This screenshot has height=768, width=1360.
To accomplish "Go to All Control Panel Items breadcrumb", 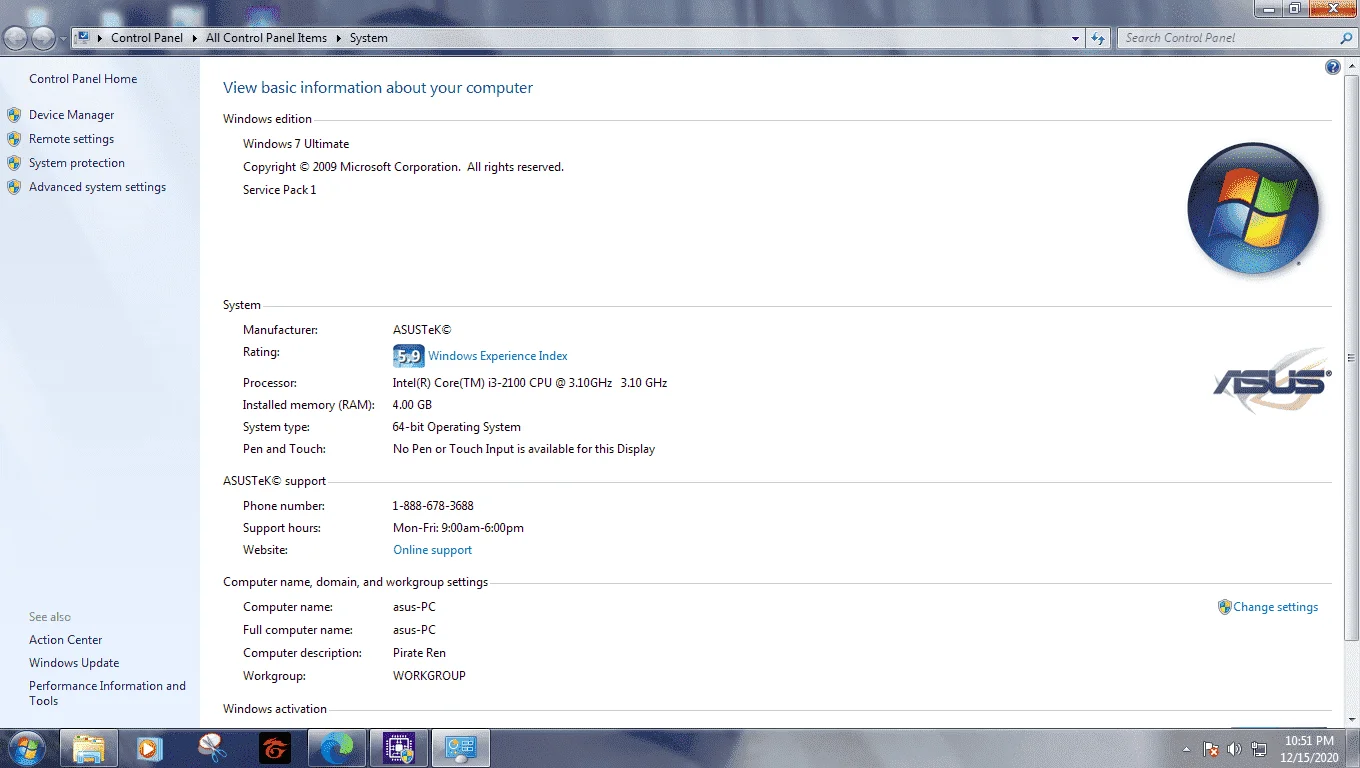I will click(266, 38).
